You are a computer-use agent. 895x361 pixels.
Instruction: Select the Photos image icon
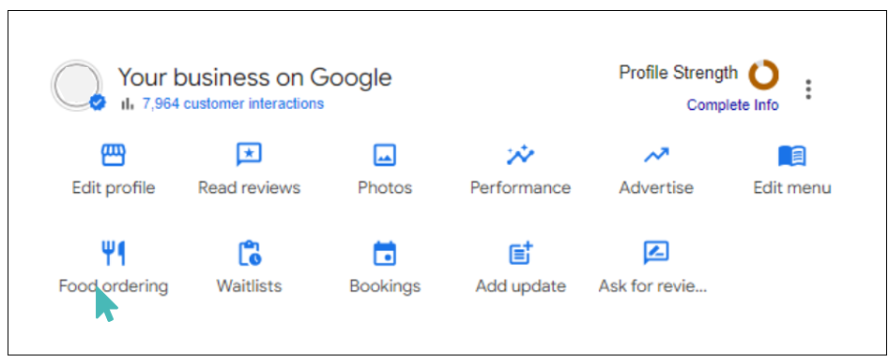point(385,155)
